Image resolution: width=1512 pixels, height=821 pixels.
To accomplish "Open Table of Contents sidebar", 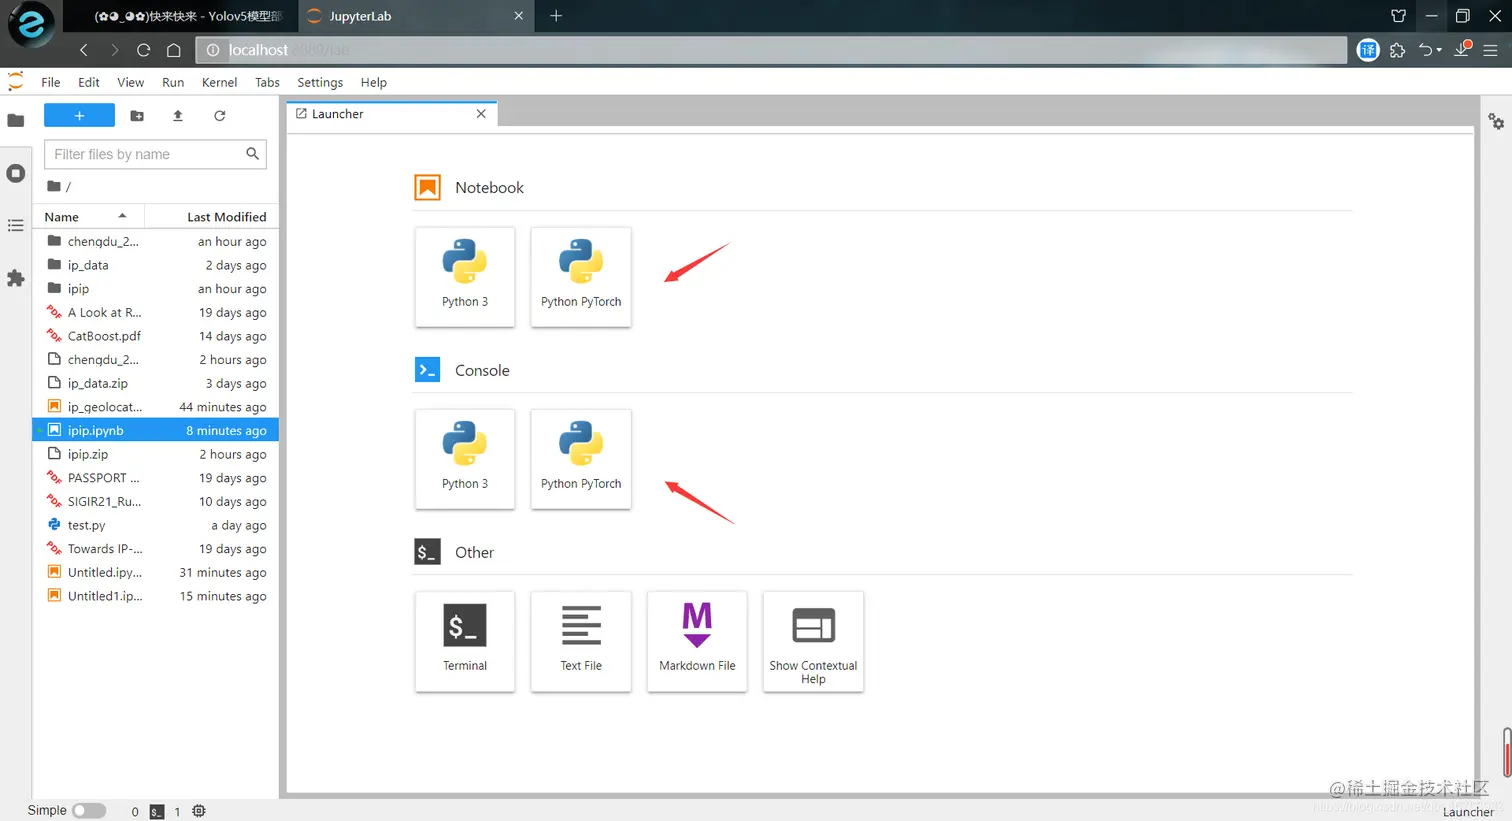I will click(x=16, y=226).
